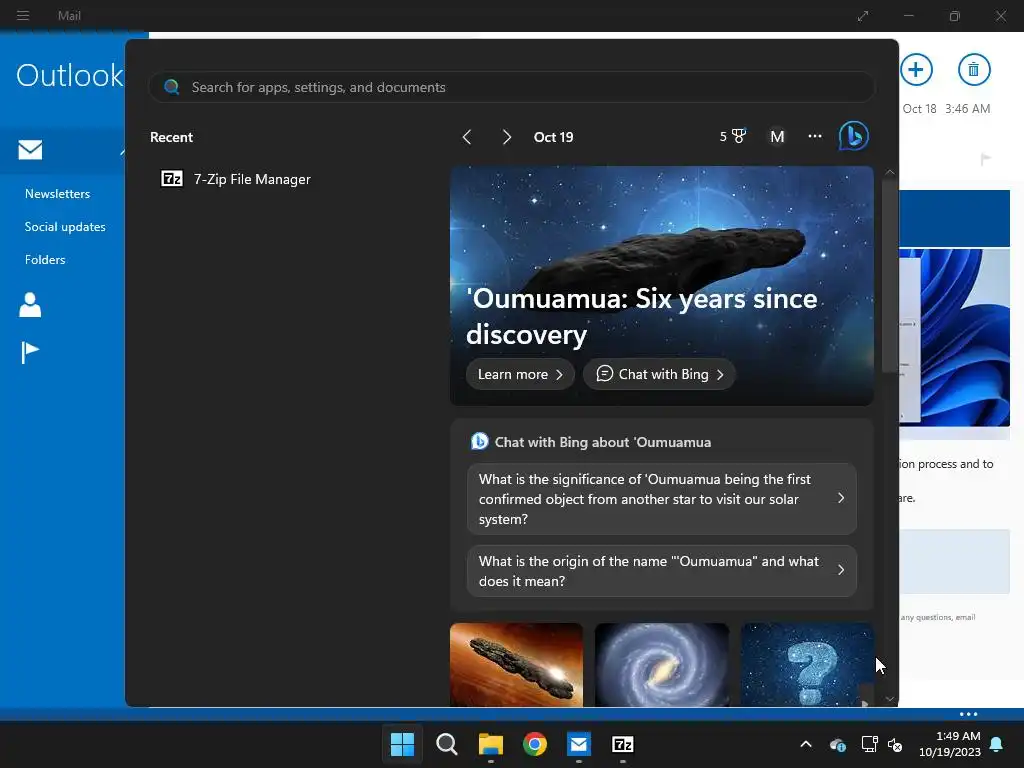Click the Oct 19 date label
The width and height of the screenshot is (1024, 768).
click(x=553, y=137)
